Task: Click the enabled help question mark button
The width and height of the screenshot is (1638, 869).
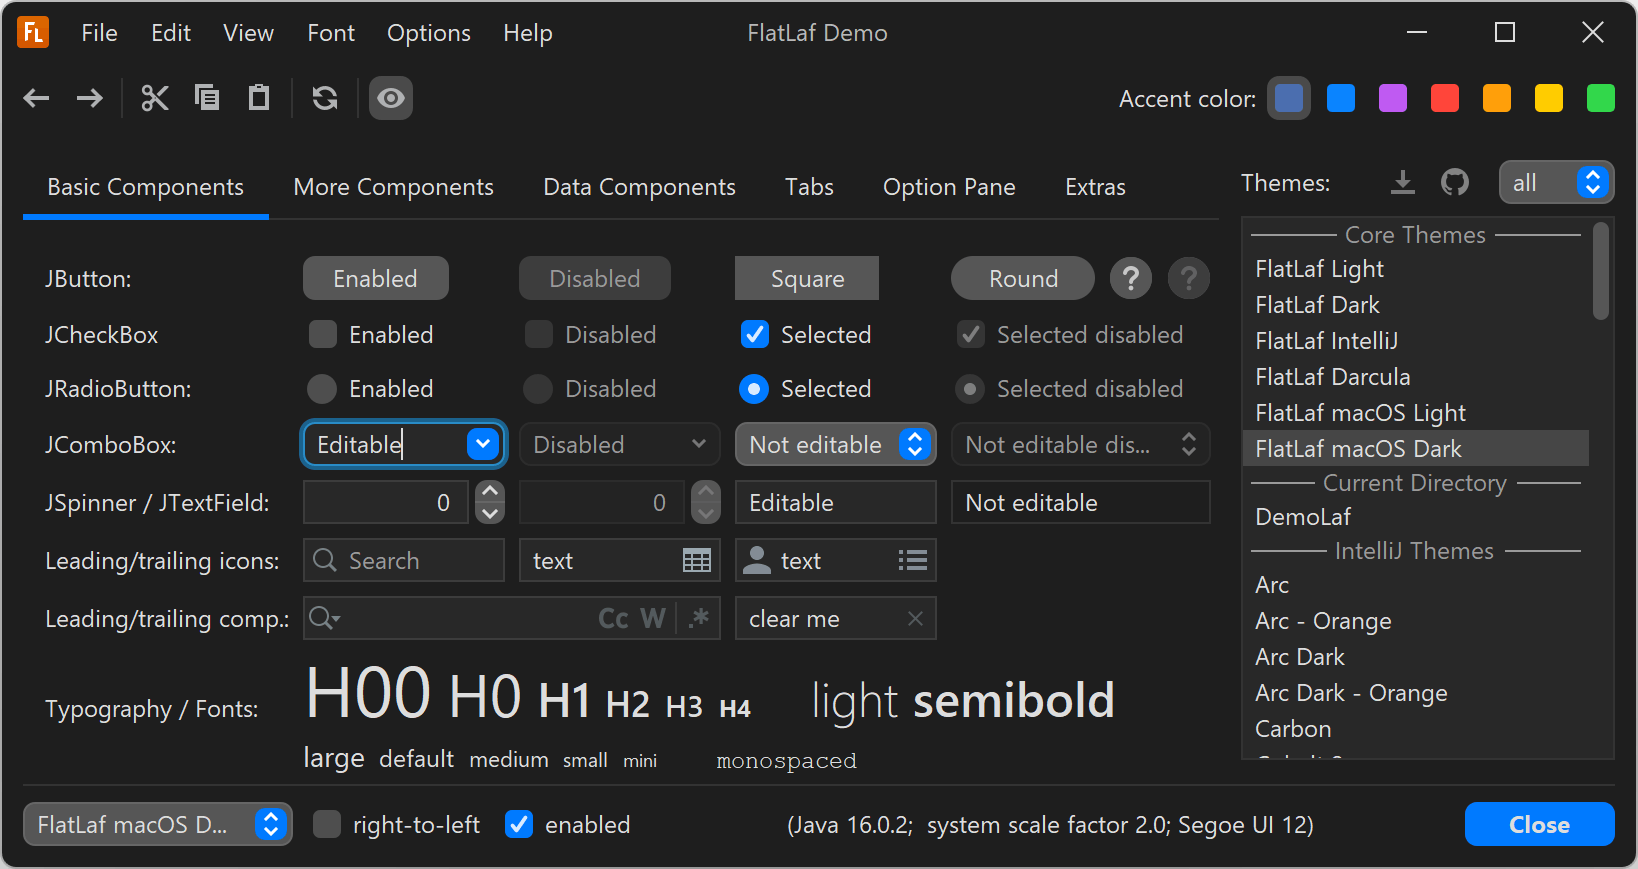Action: click(x=1131, y=278)
